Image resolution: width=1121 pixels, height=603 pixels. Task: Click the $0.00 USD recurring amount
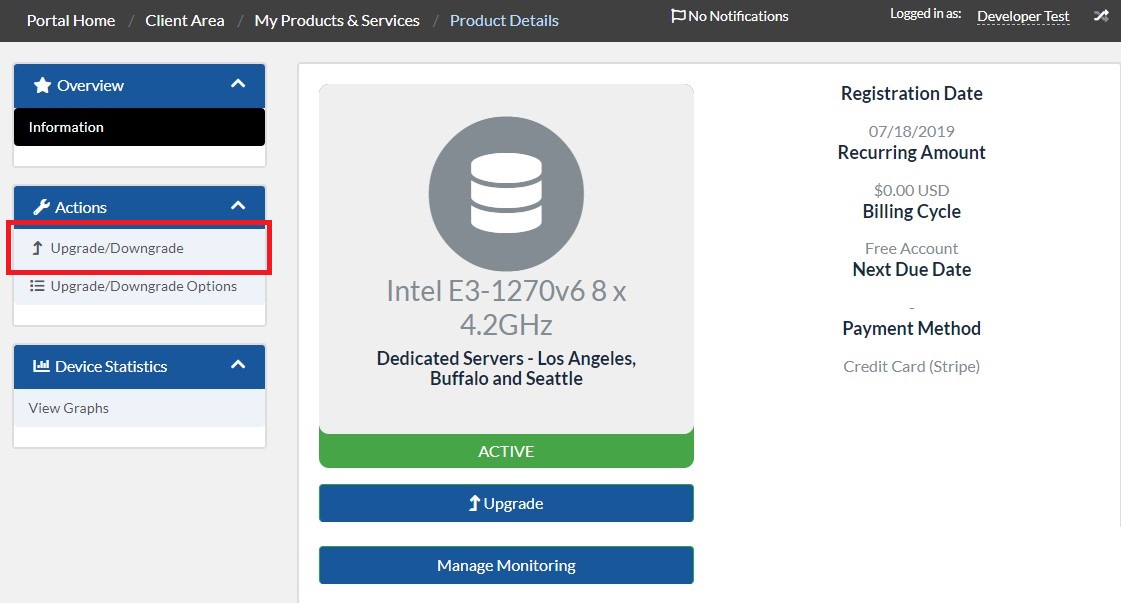point(912,190)
